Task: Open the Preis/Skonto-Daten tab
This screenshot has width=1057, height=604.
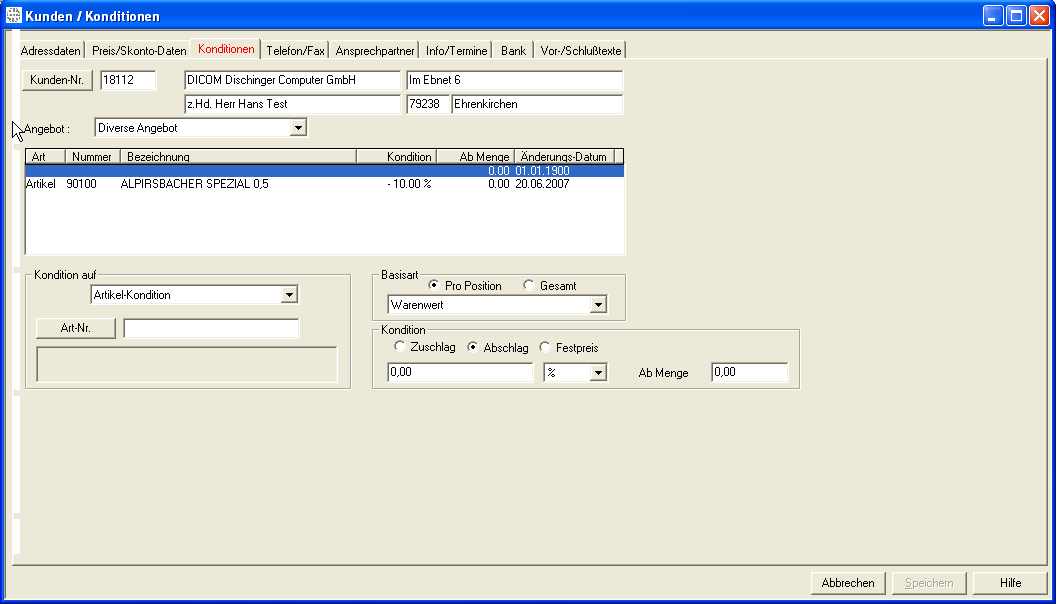Action: tap(139, 51)
